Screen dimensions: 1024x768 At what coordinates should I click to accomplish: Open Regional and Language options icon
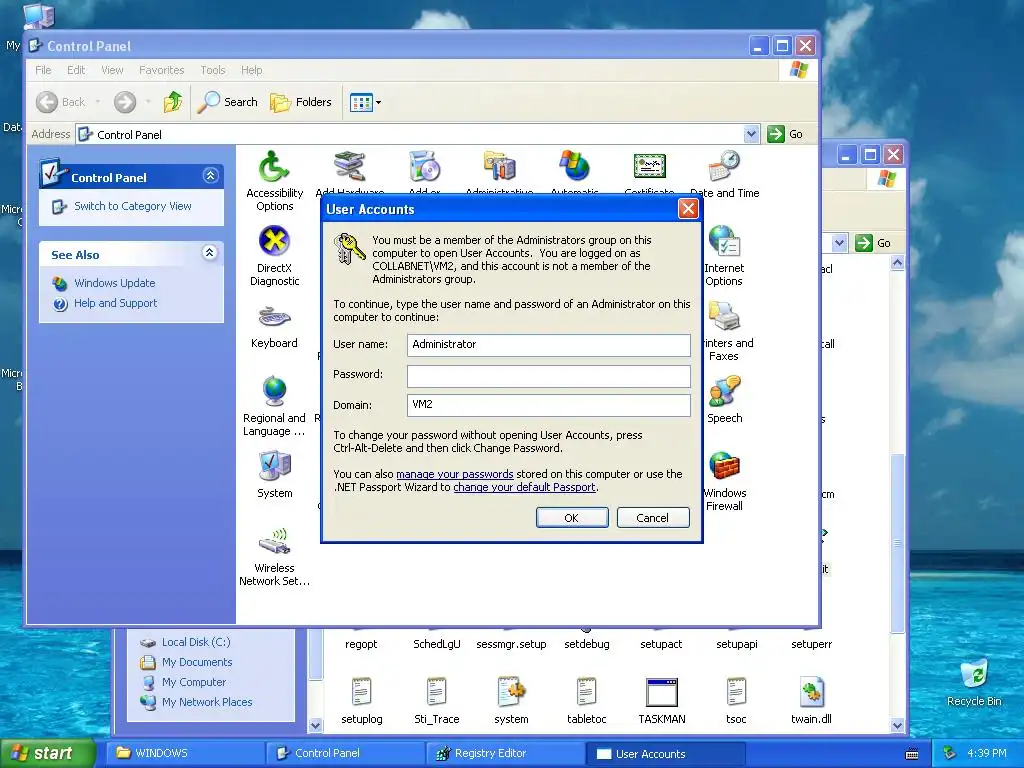(274, 406)
